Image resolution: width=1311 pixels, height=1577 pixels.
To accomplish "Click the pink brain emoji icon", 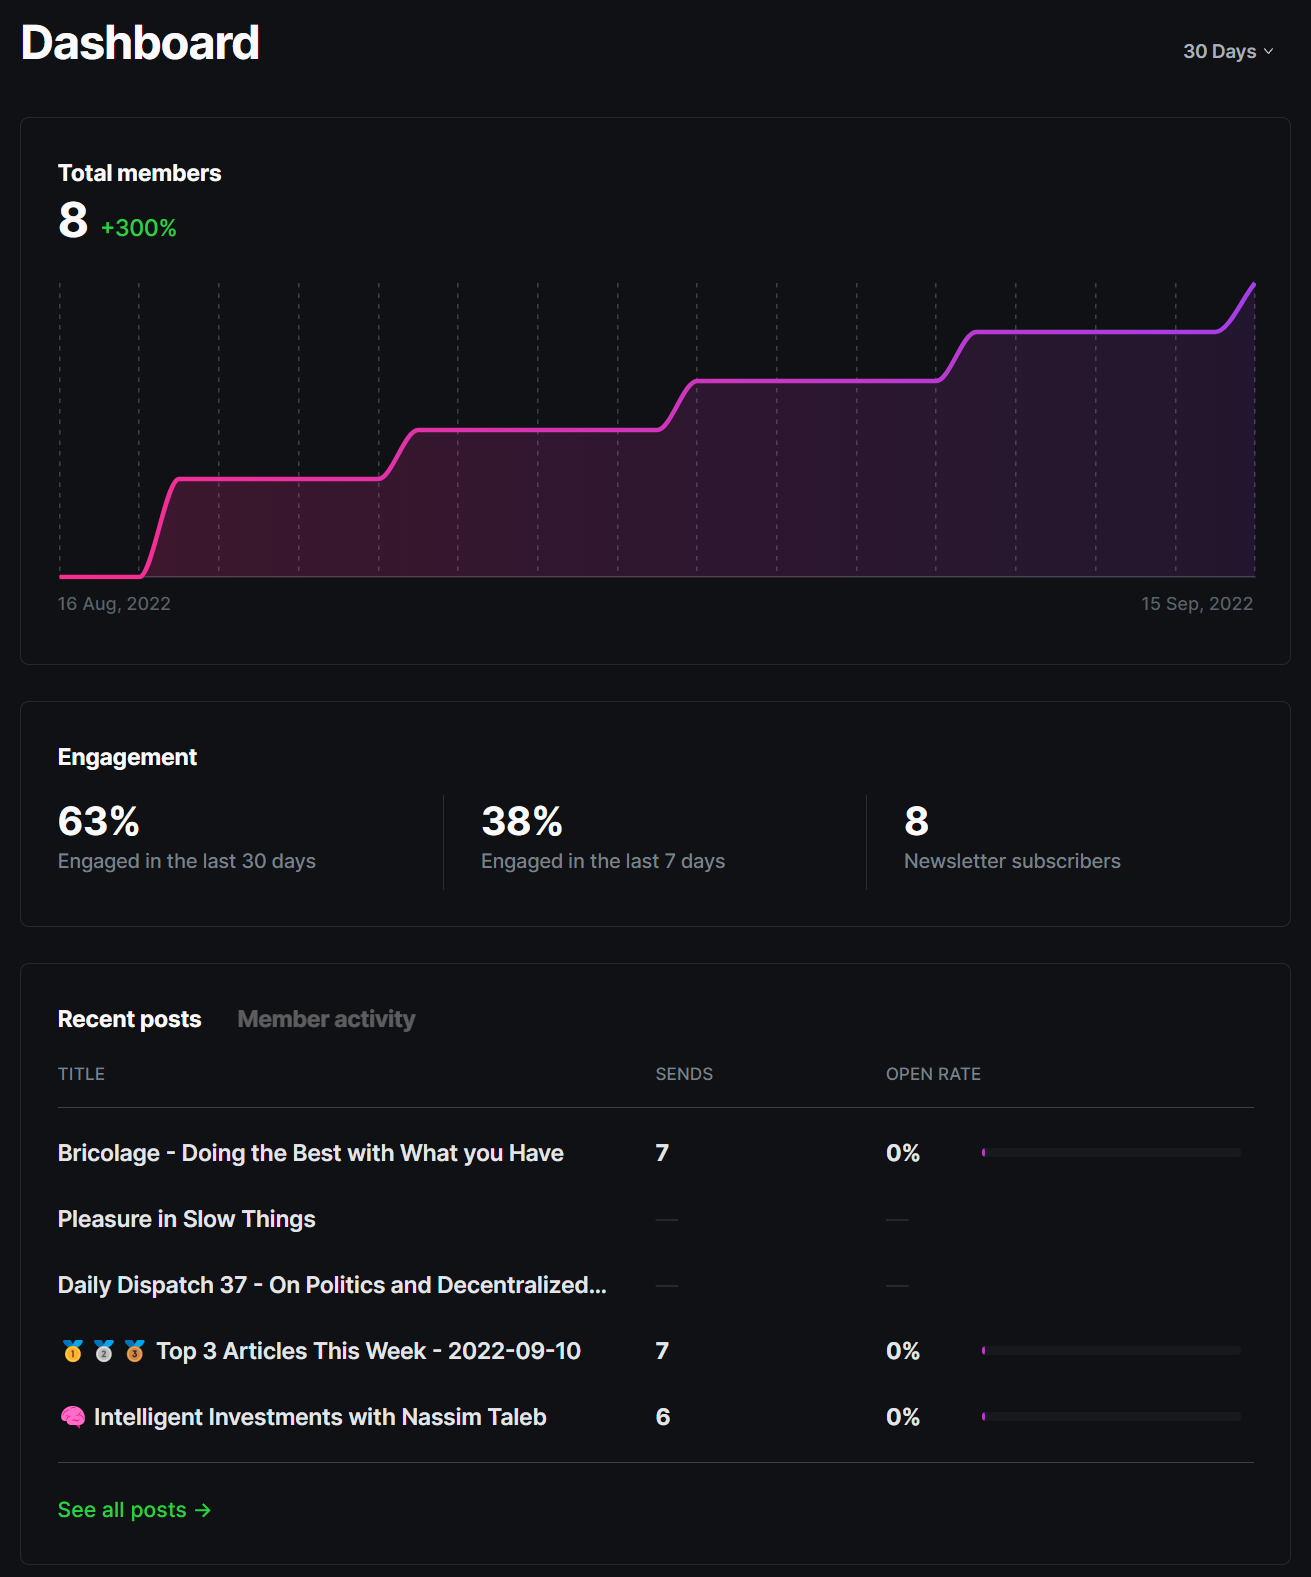I will pos(73,1417).
